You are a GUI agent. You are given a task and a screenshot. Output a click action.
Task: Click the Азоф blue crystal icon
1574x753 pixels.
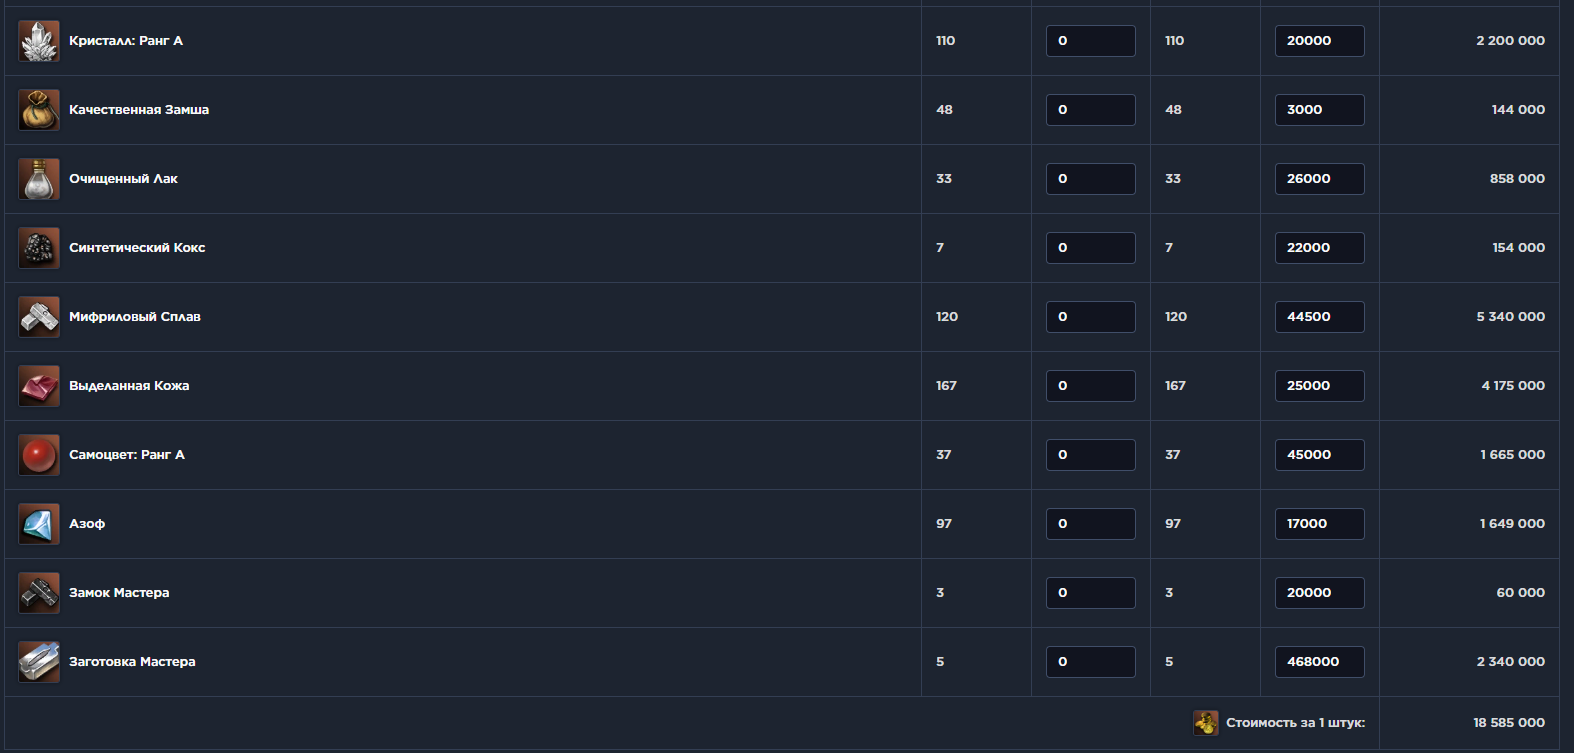[x=39, y=524]
